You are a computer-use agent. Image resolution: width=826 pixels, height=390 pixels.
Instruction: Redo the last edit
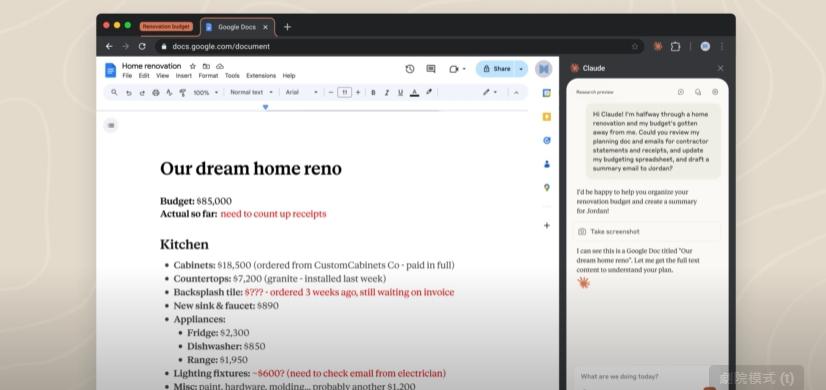pos(142,93)
